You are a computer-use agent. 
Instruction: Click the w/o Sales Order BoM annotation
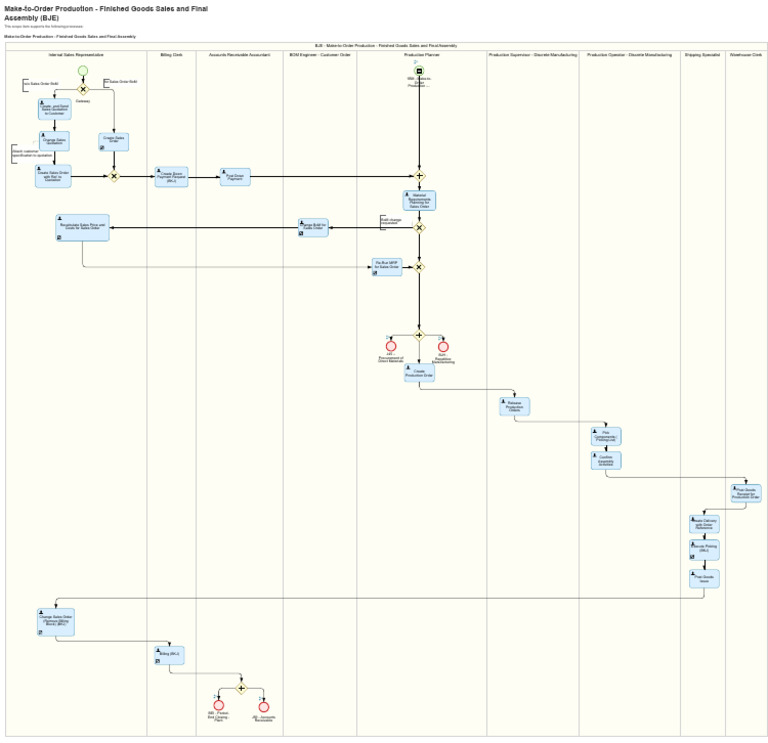(40, 84)
